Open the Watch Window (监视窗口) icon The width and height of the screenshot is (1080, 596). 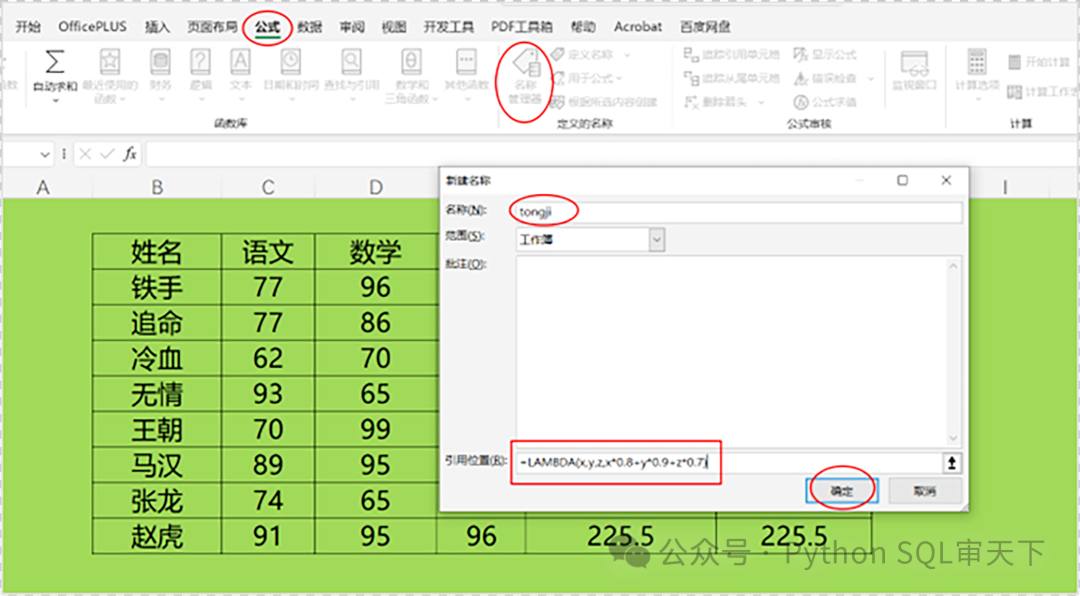[x=912, y=66]
